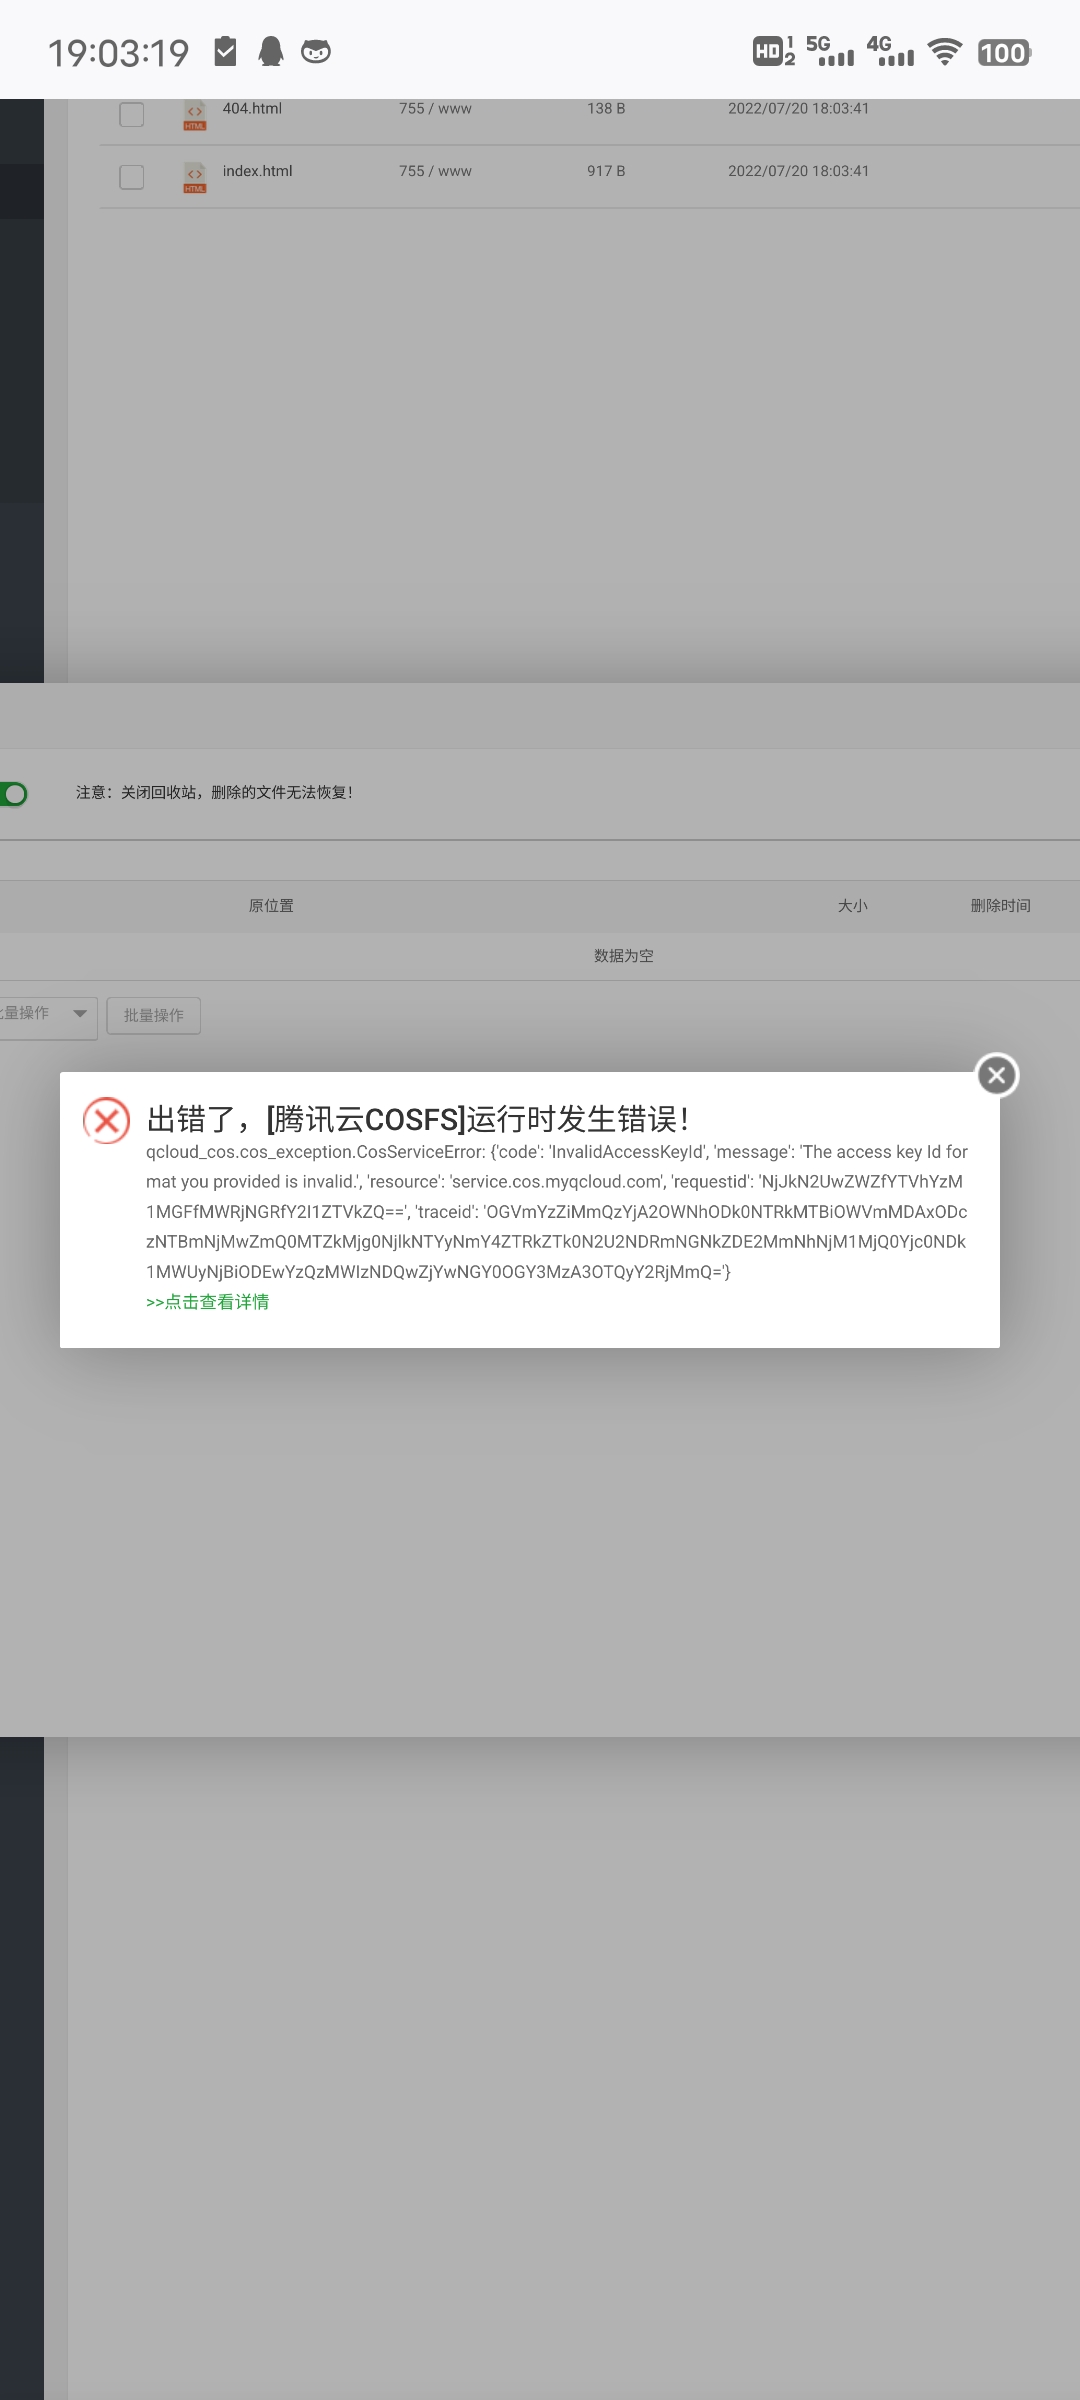Image resolution: width=1080 pixels, height=2400 pixels.
Task: Click the recycle bin warning note text
Action: 214,793
